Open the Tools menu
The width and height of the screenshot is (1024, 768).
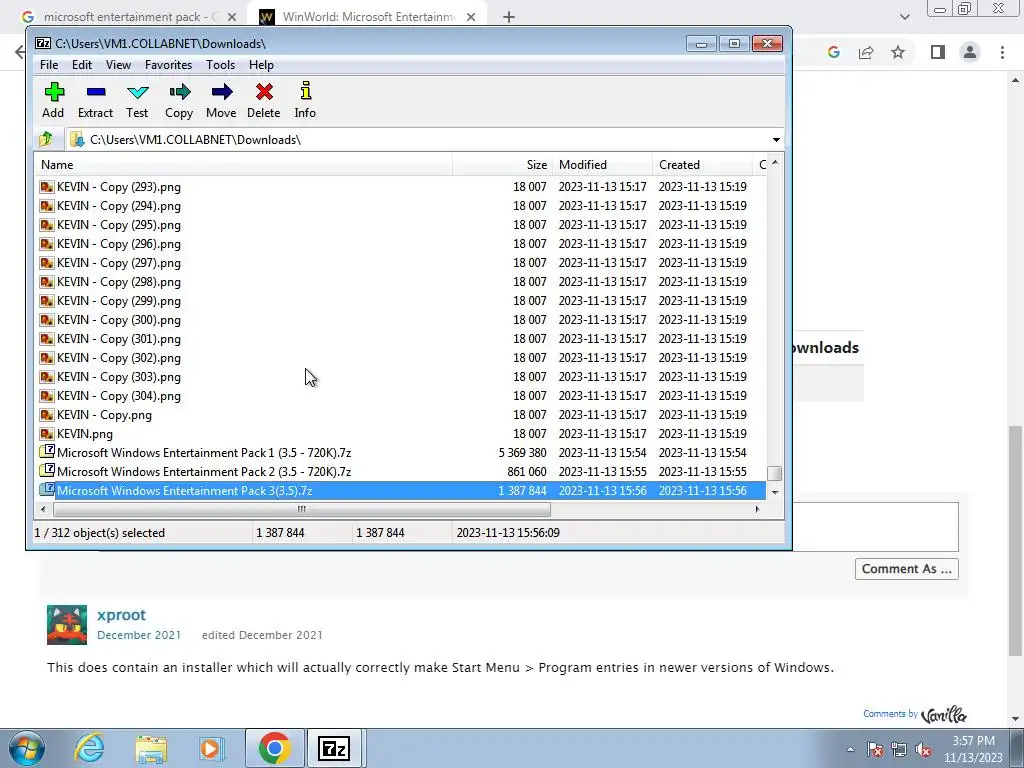220,65
